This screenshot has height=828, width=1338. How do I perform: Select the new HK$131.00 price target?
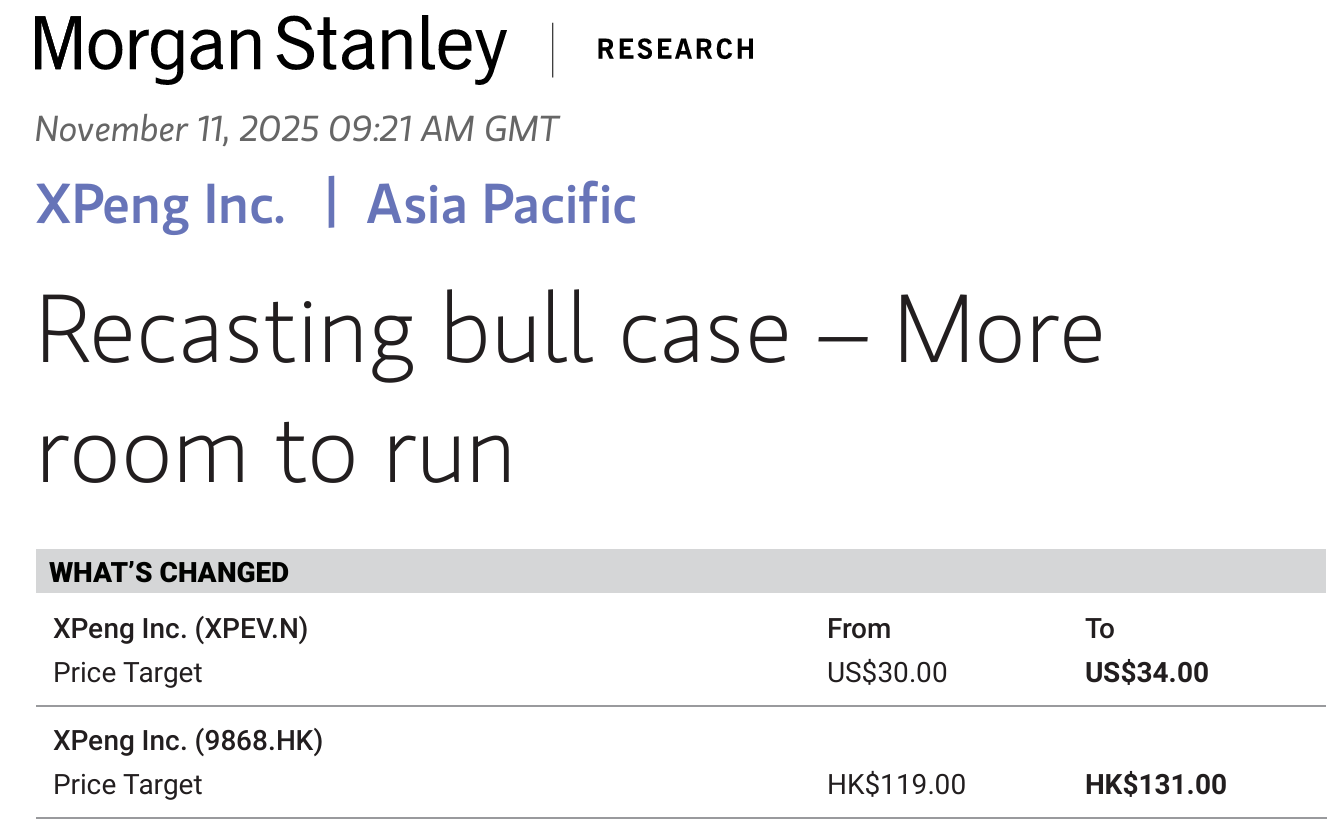1155,785
